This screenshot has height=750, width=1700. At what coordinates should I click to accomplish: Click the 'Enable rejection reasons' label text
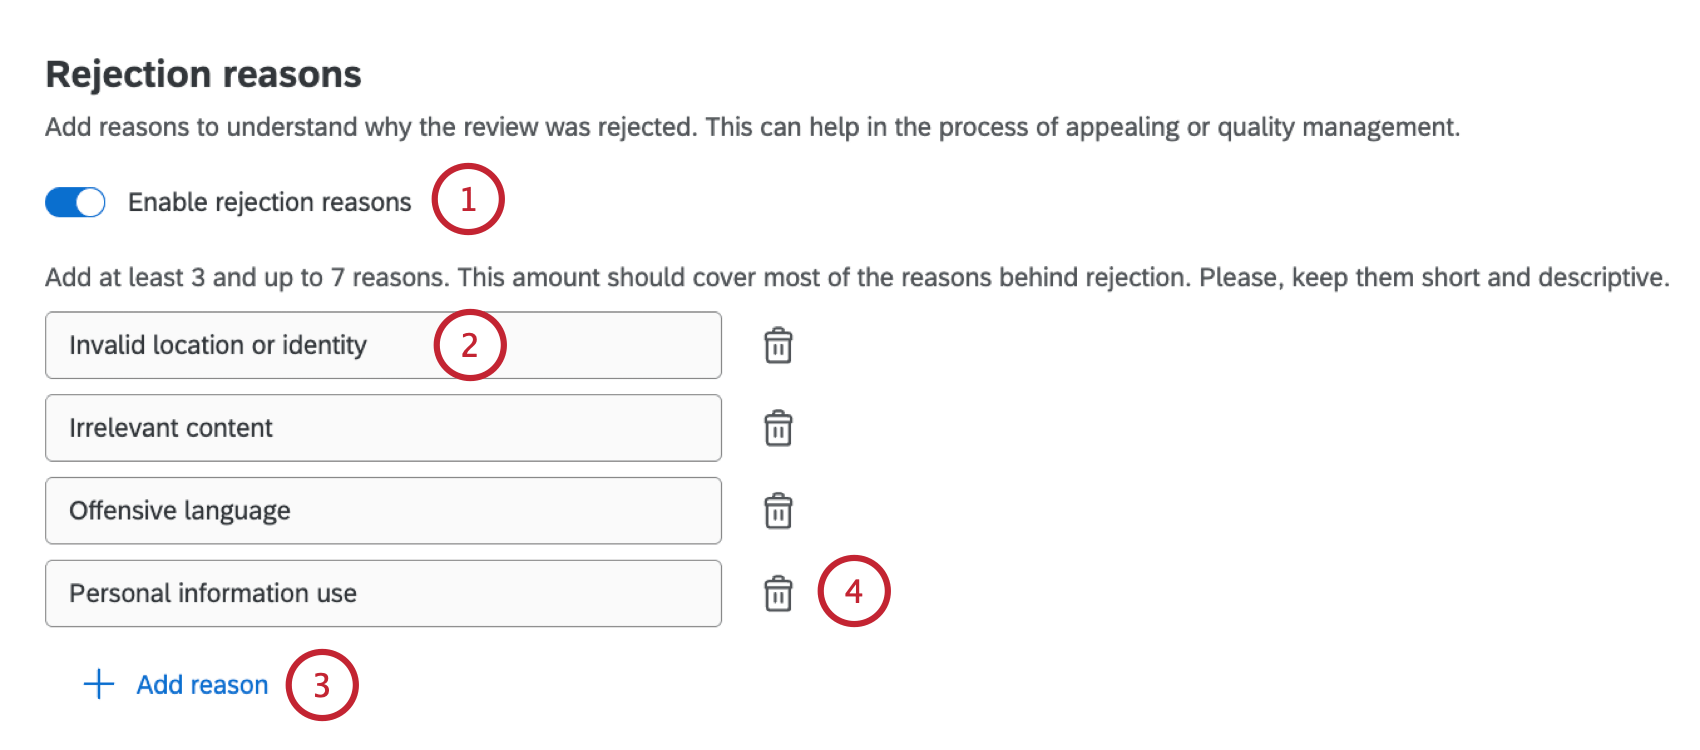(x=269, y=201)
